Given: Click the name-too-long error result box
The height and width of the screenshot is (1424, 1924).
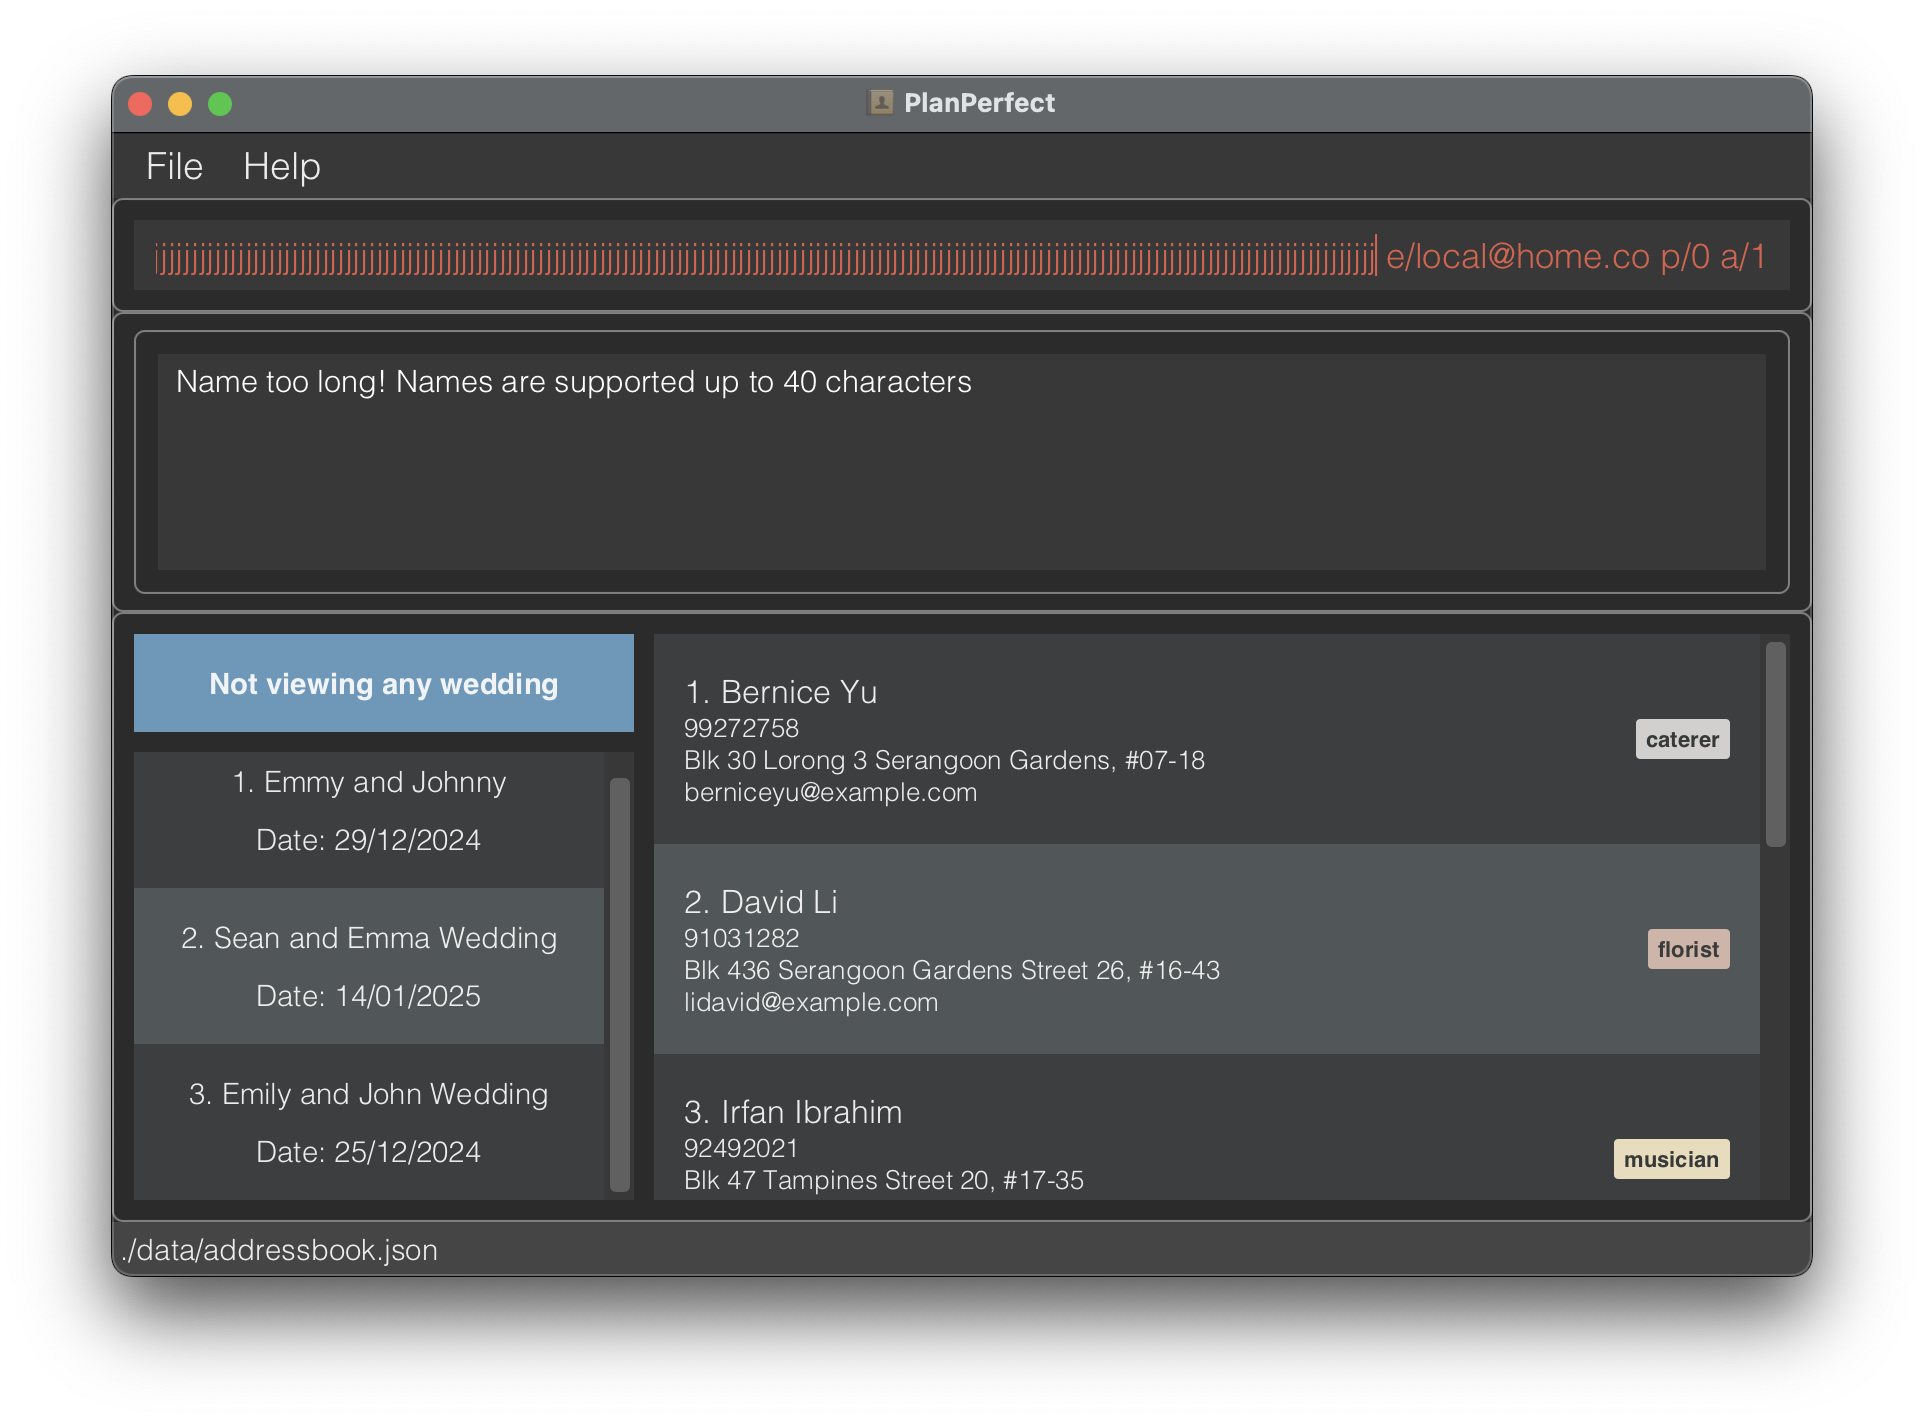Looking at the screenshot, I should (x=960, y=462).
